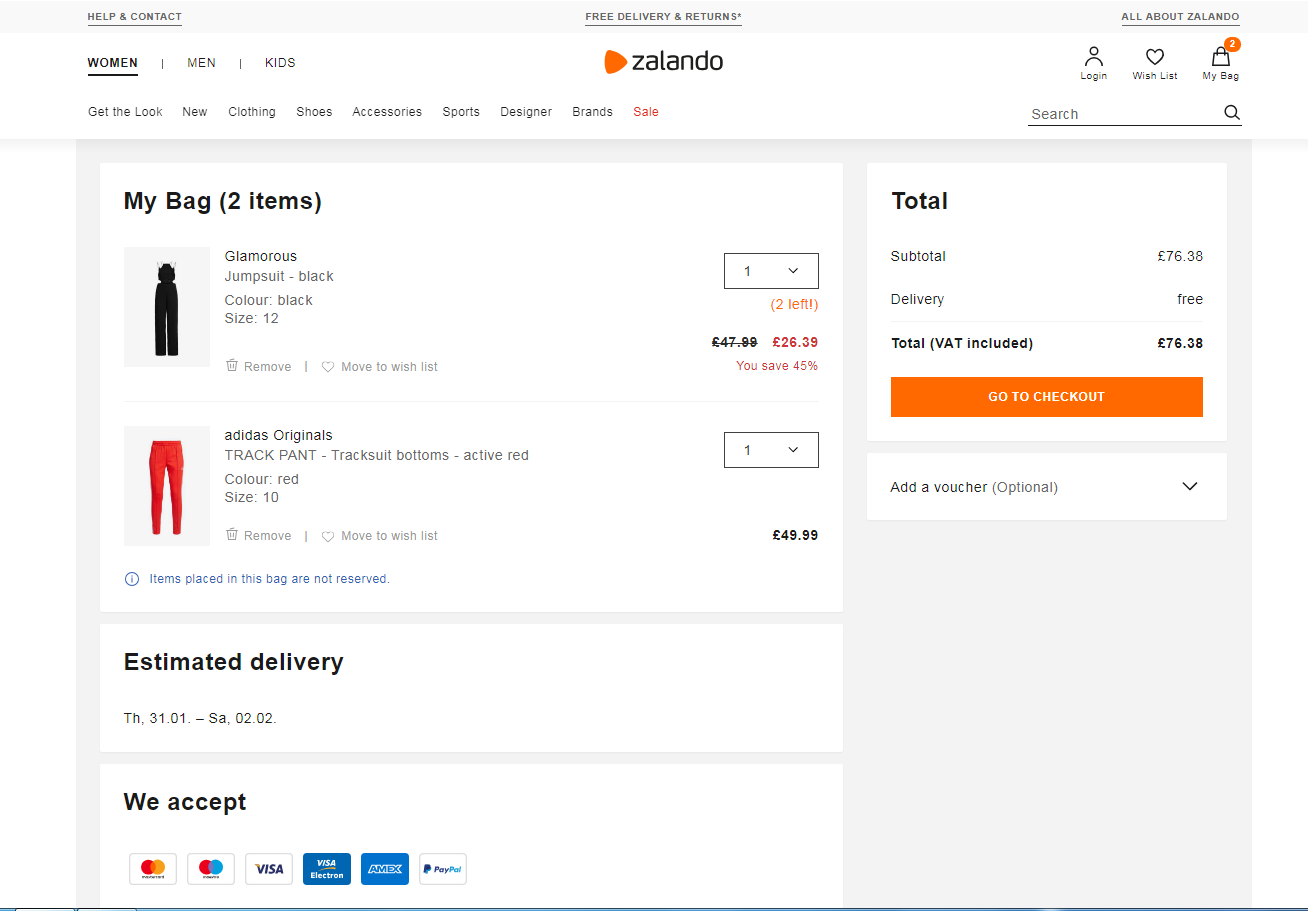Click the Zalando logo
The width and height of the screenshot is (1308, 911).
(664, 61)
